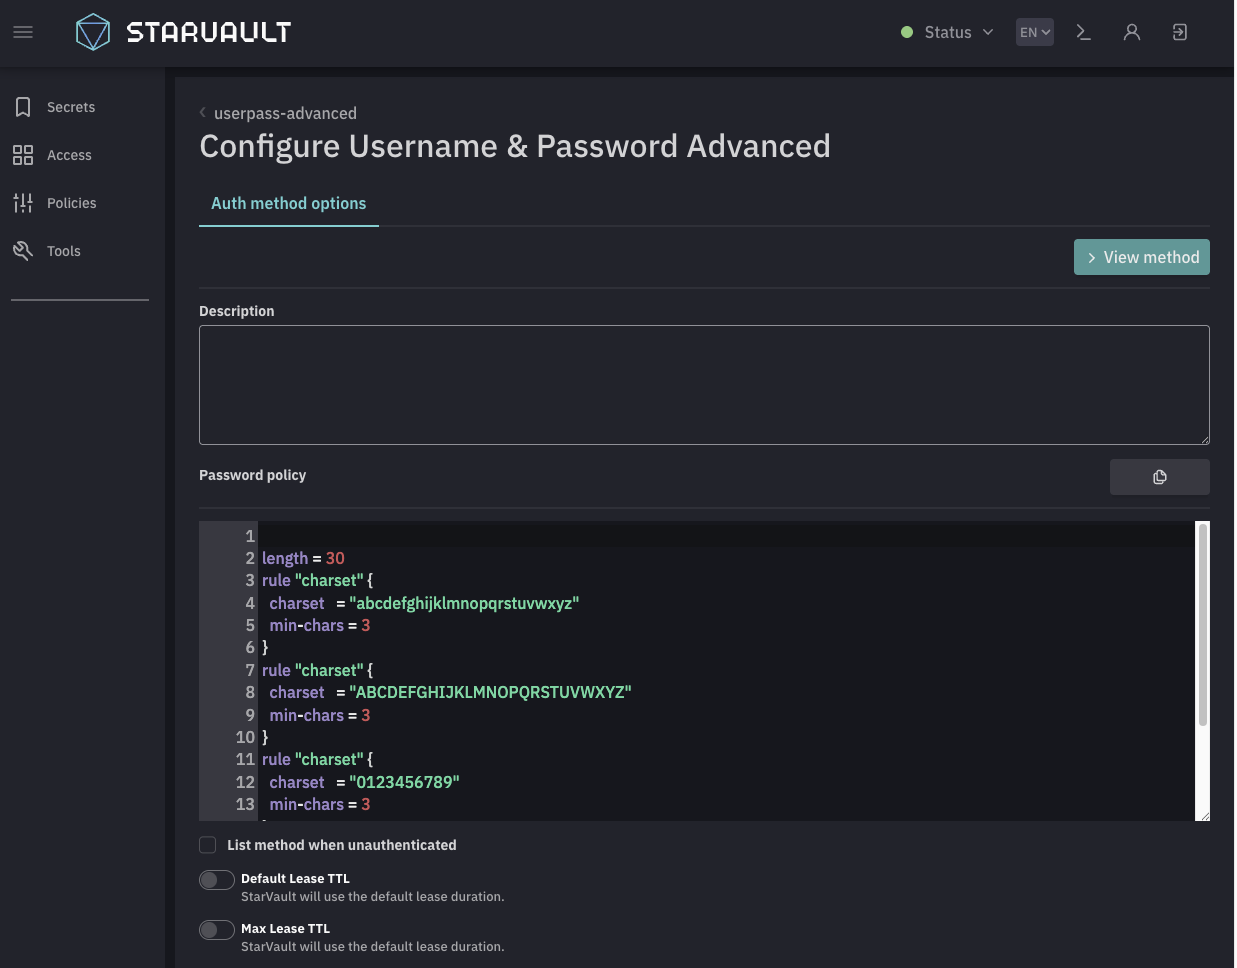
Task: Check List method when unauthenticated
Action: pyautogui.click(x=208, y=845)
